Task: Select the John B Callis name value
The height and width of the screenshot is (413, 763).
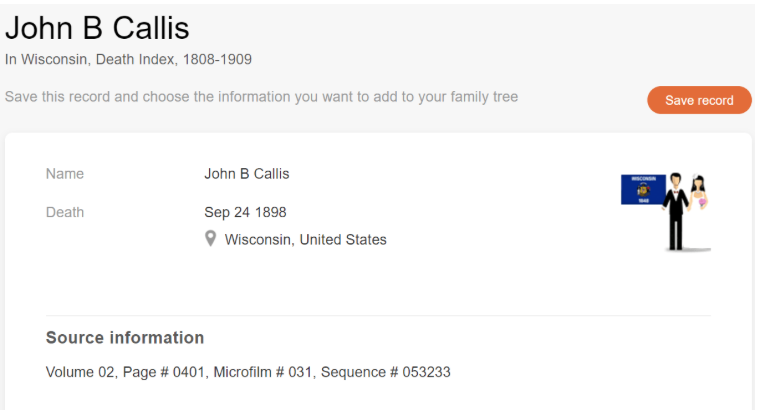Action: tap(246, 174)
